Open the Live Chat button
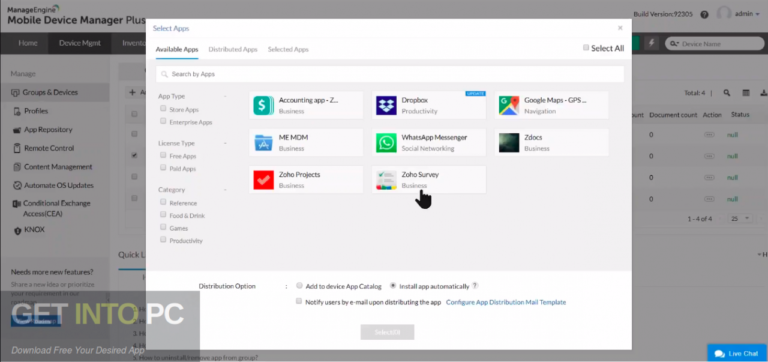 737,353
